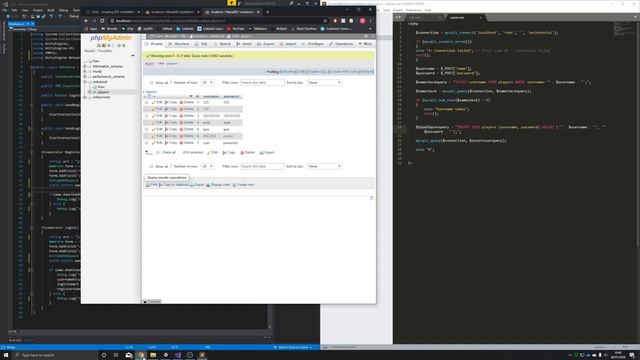Open a new browser tab with plus button

pos(268,12)
